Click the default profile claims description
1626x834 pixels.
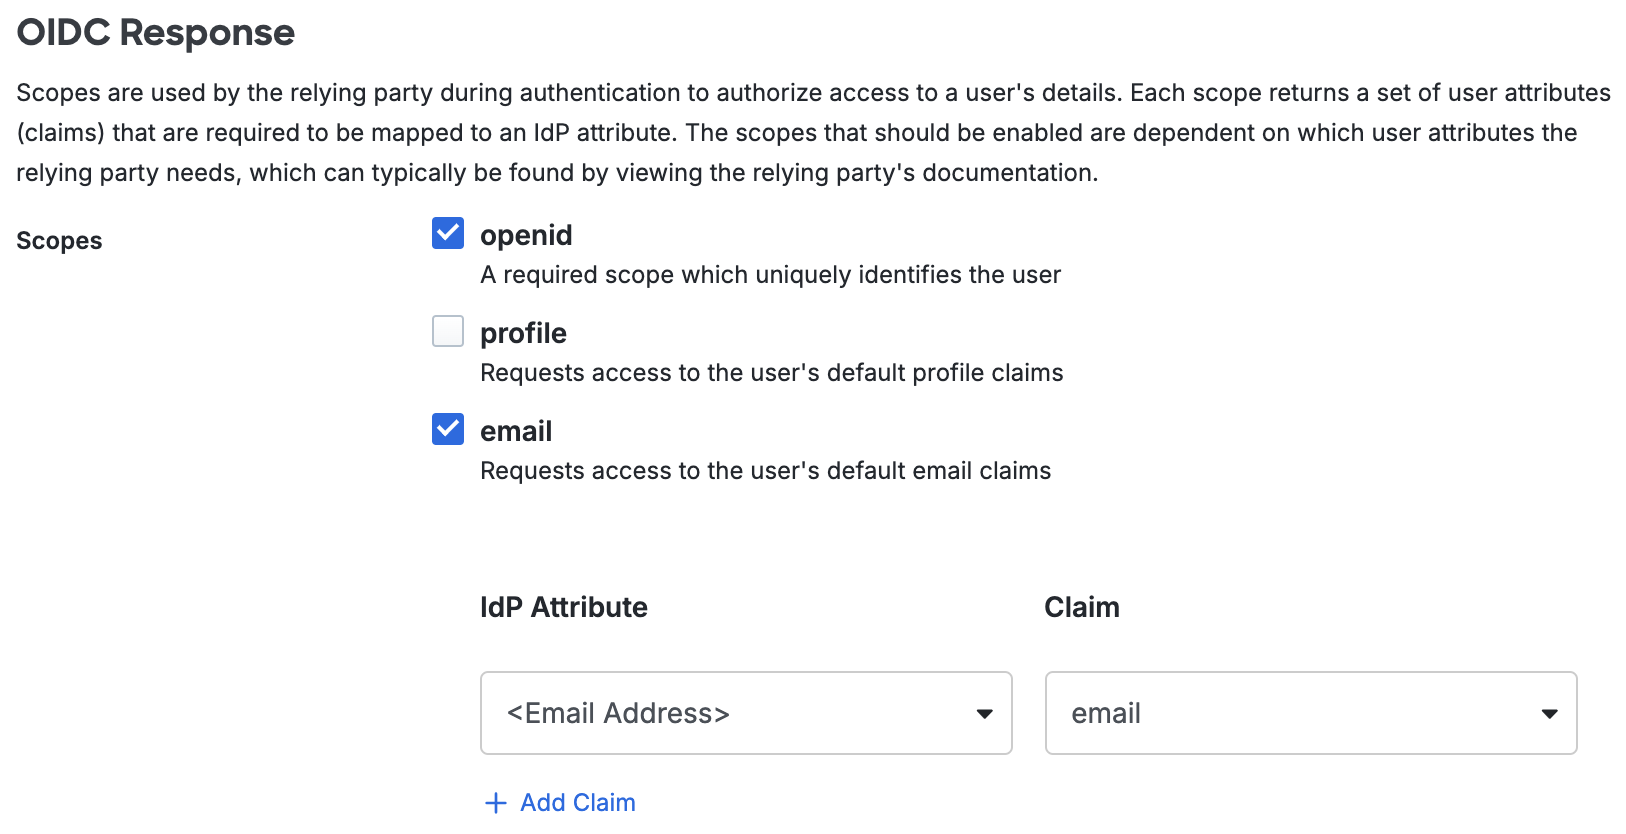coord(771,373)
